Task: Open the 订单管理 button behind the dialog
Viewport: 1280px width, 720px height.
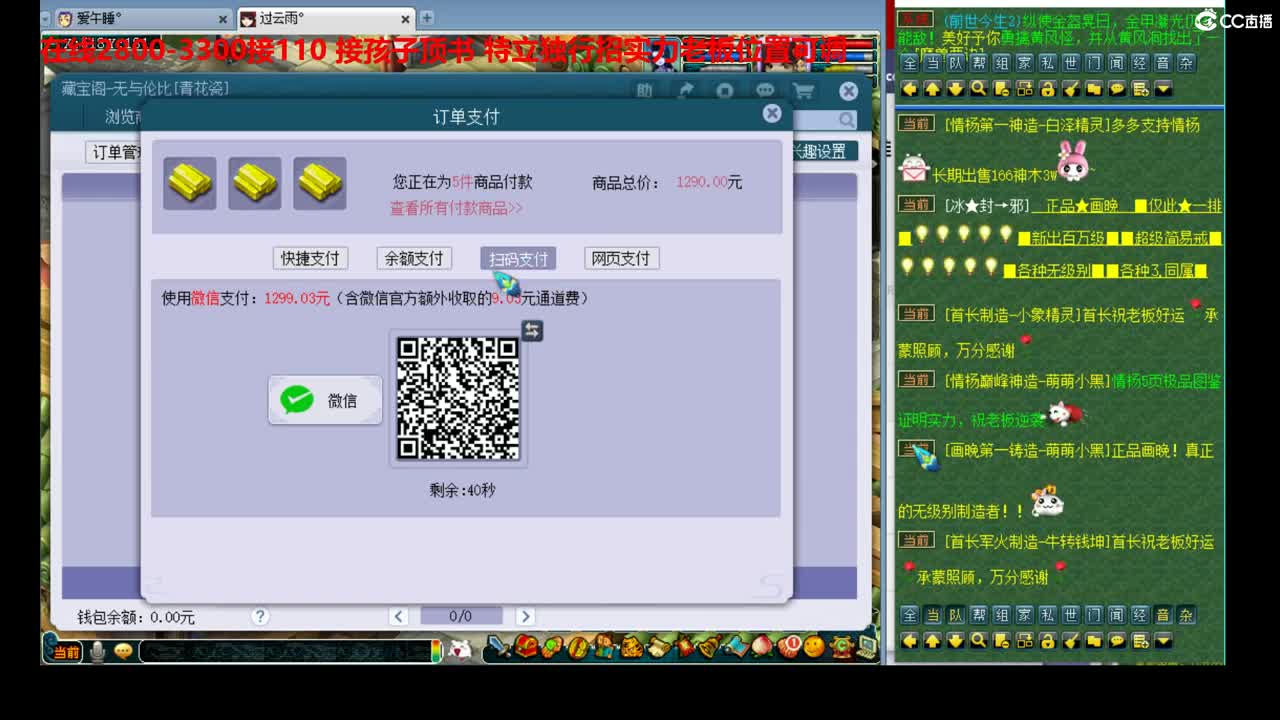Action: tap(115, 152)
